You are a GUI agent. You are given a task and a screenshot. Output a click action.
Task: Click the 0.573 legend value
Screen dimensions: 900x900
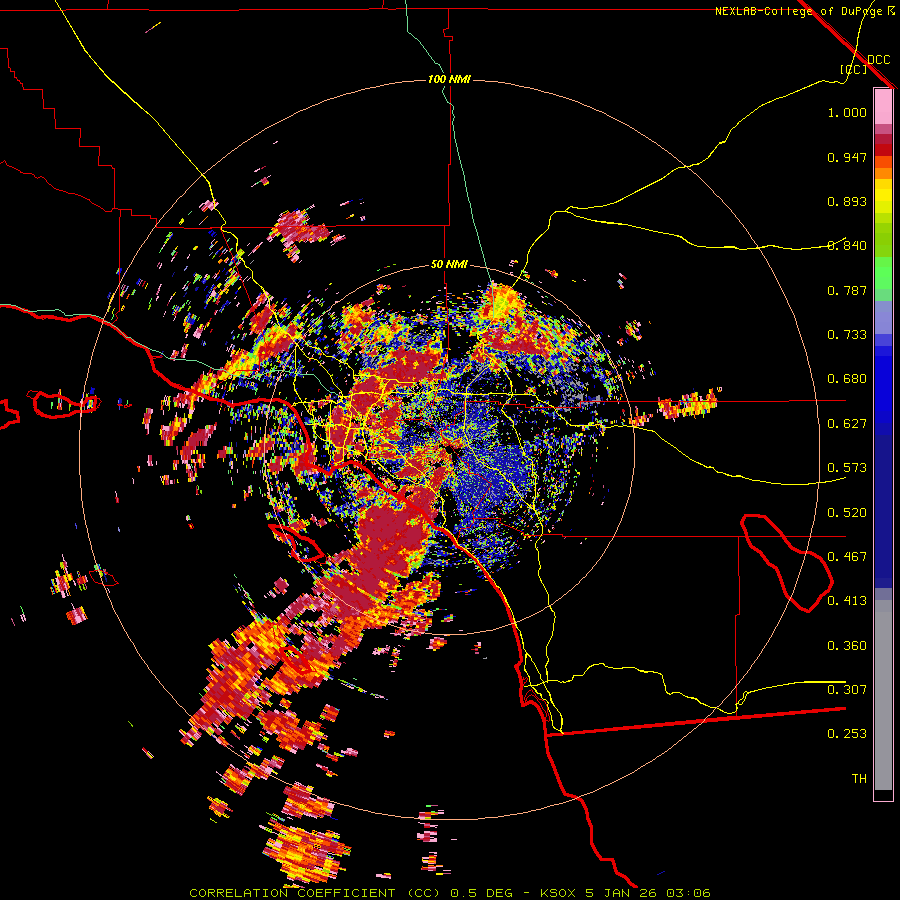pos(847,468)
